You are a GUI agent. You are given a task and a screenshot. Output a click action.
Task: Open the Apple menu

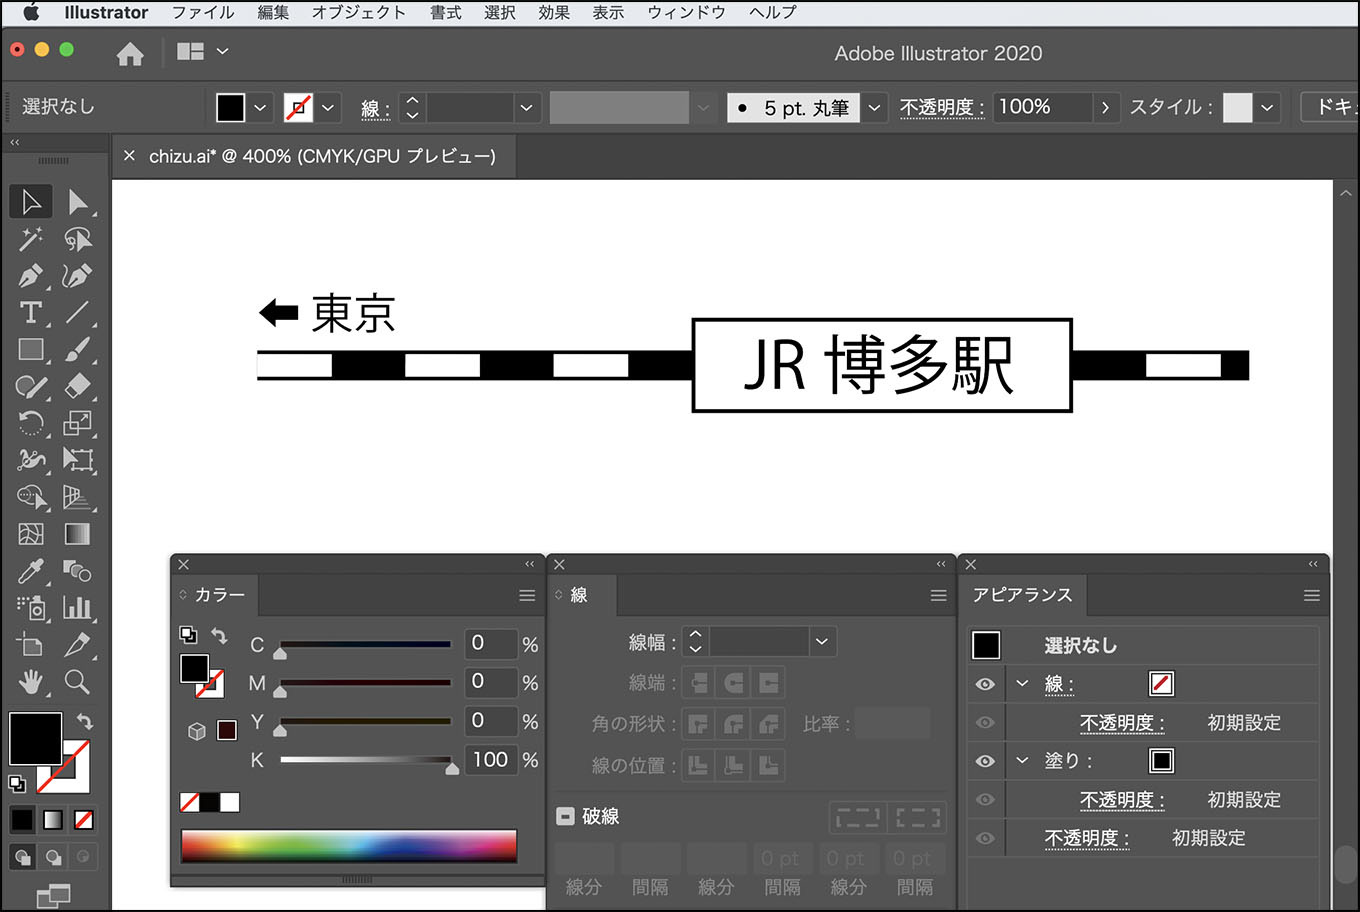tap(31, 13)
